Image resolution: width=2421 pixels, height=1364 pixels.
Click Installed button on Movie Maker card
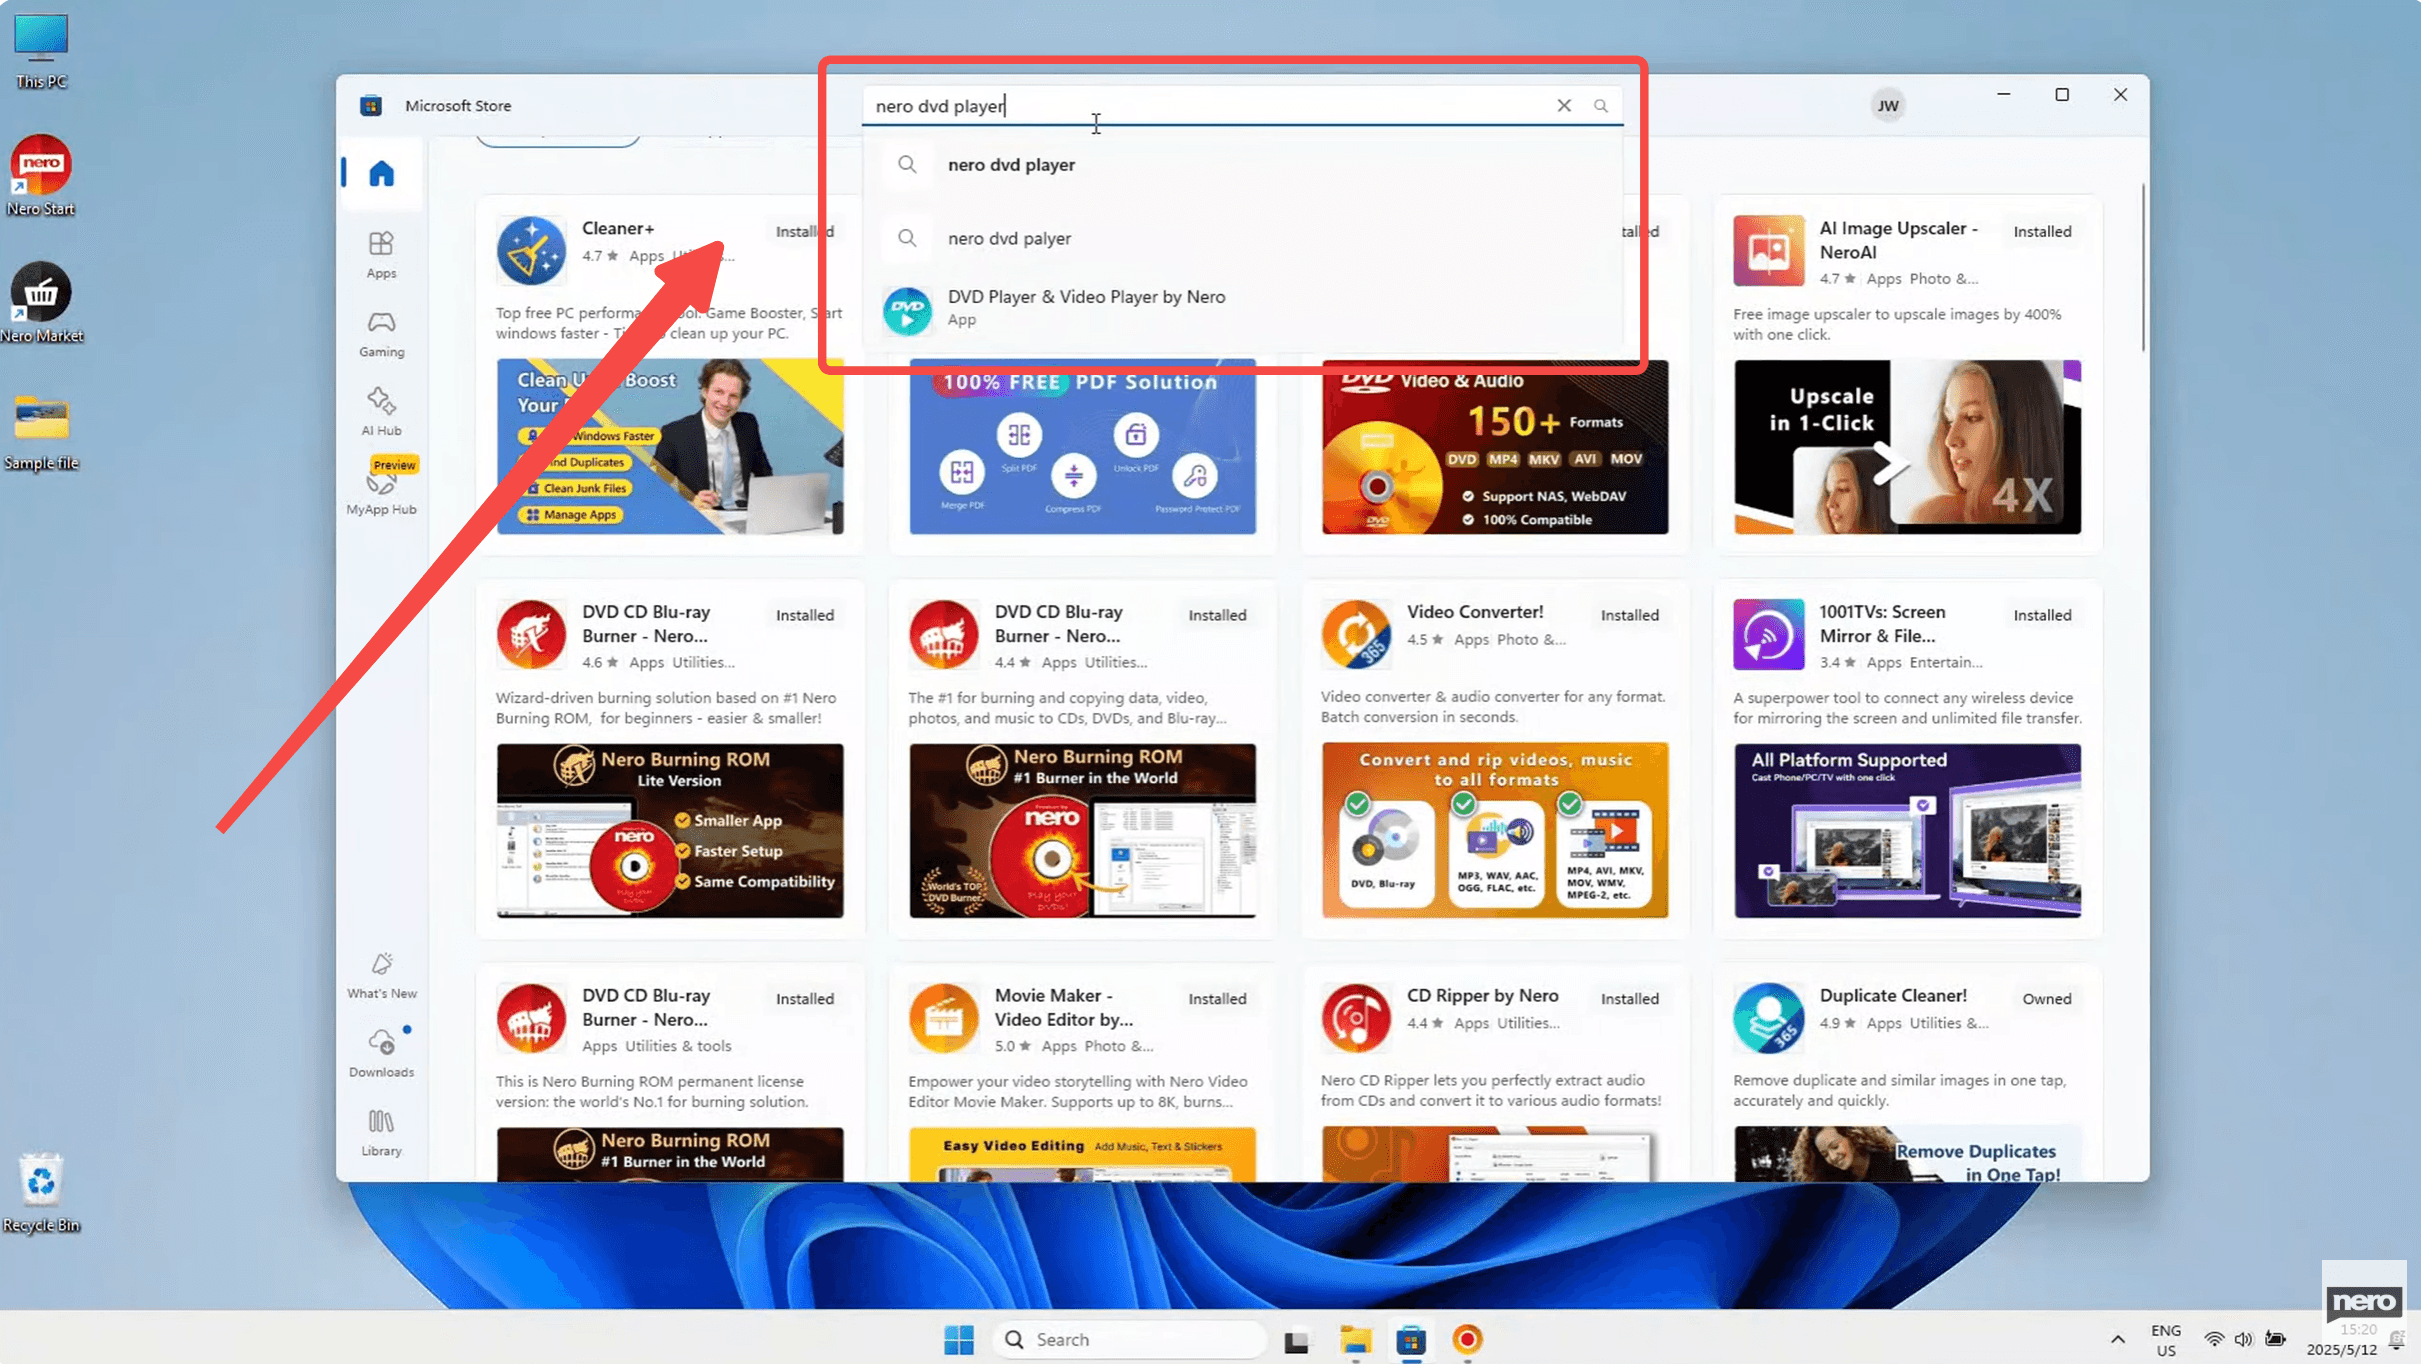click(x=1217, y=999)
